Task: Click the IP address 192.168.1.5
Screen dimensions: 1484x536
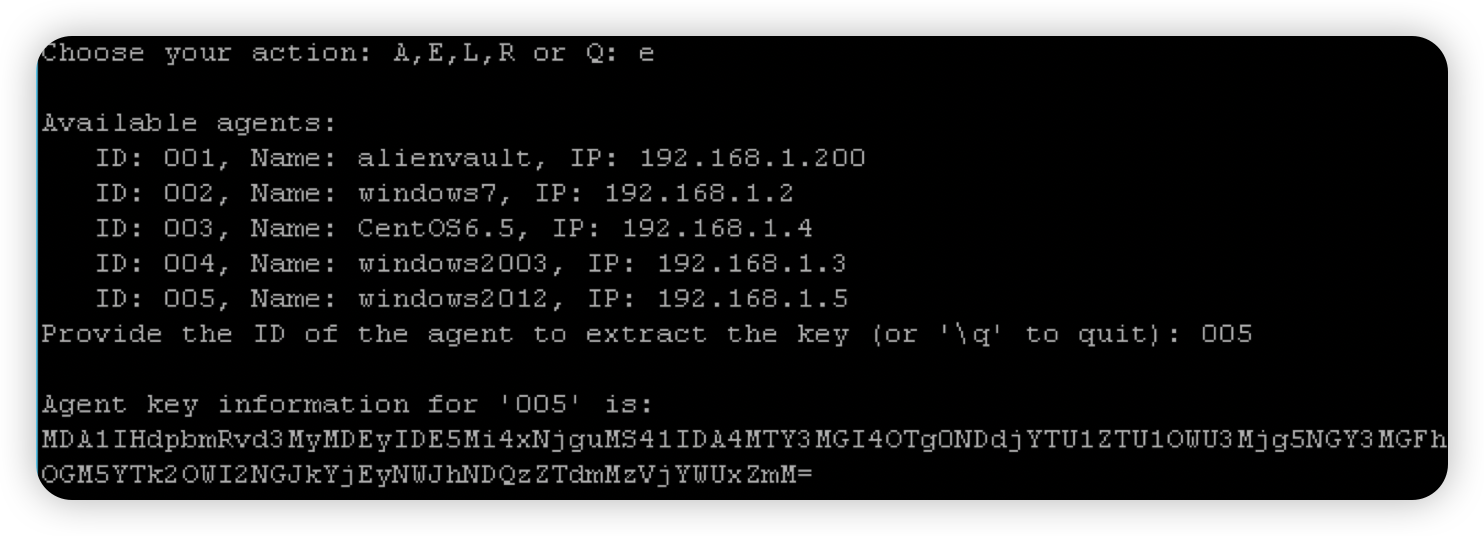Action: coord(752,299)
